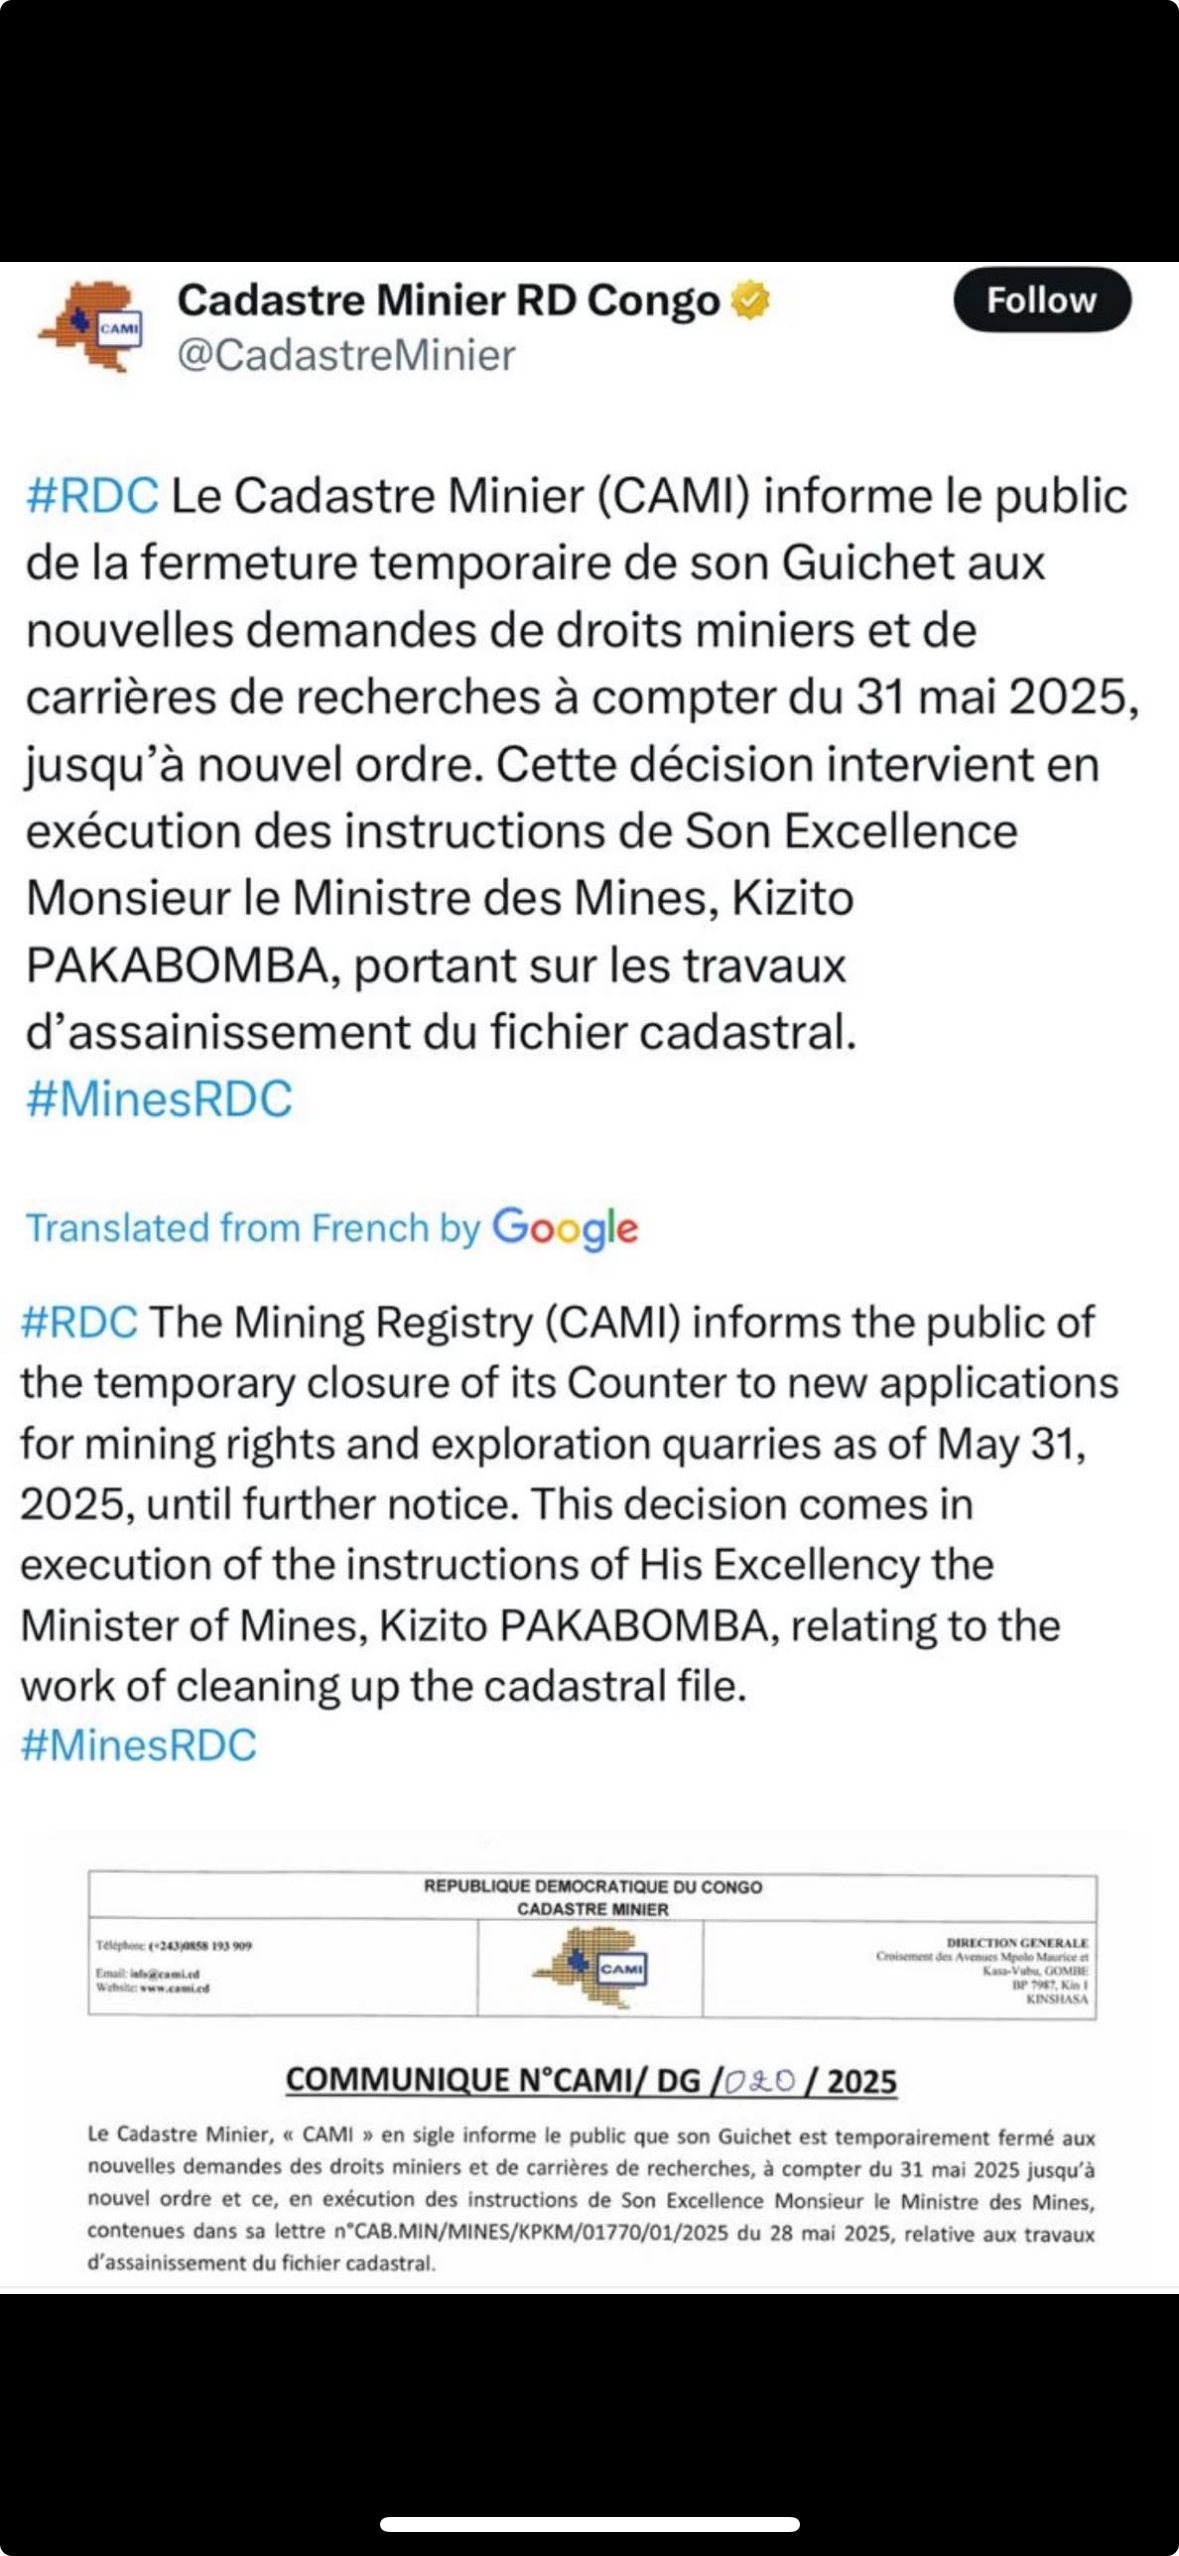1179x2556 pixels.
Task: Tap the French tweet body text
Action: coord(560,764)
